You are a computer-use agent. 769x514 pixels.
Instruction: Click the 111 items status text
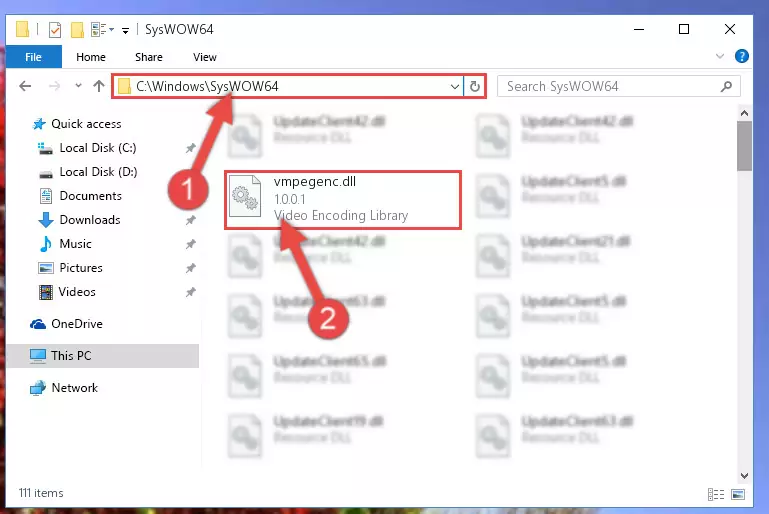41,493
